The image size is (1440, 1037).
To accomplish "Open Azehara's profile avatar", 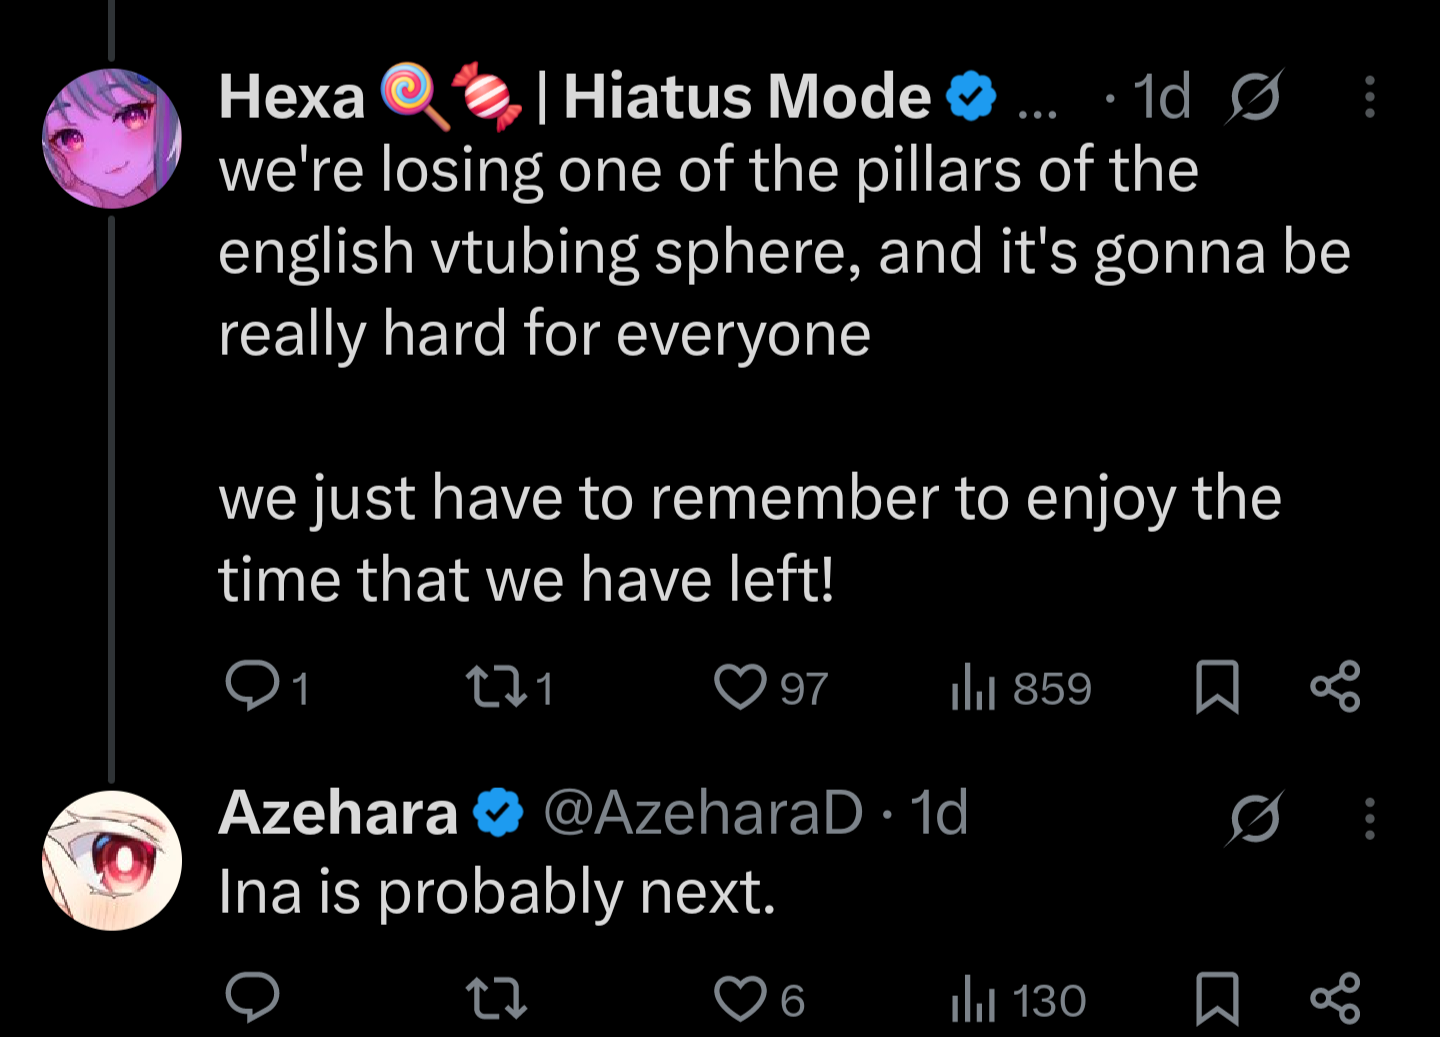I will click(112, 860).
